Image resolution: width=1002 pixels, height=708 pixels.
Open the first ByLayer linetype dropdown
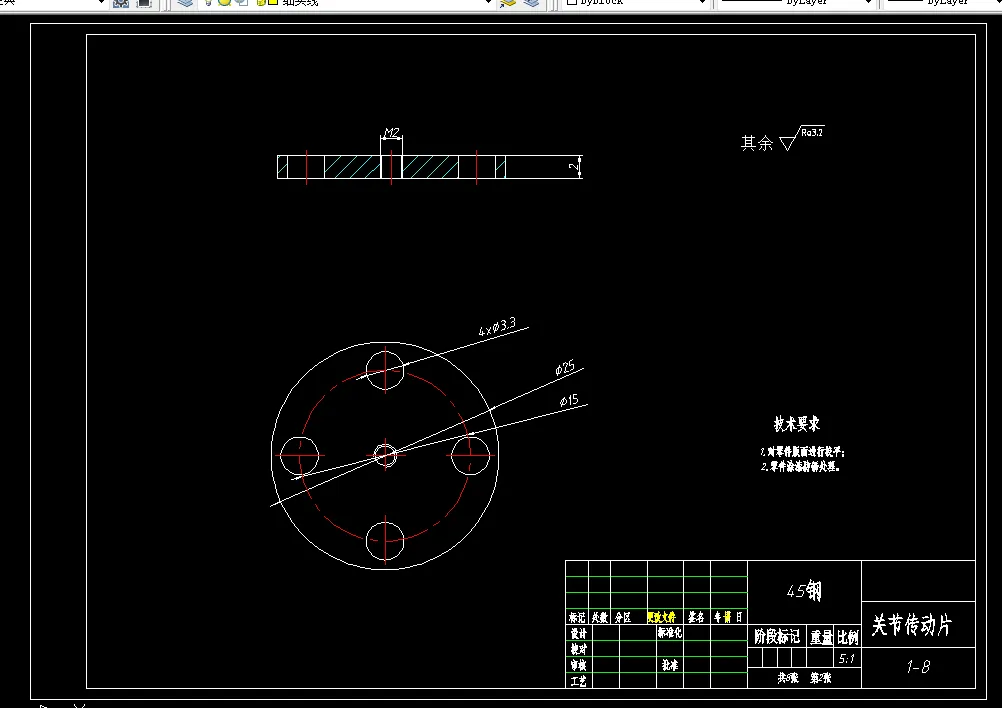pyautogui.click(x=868, y=3)
